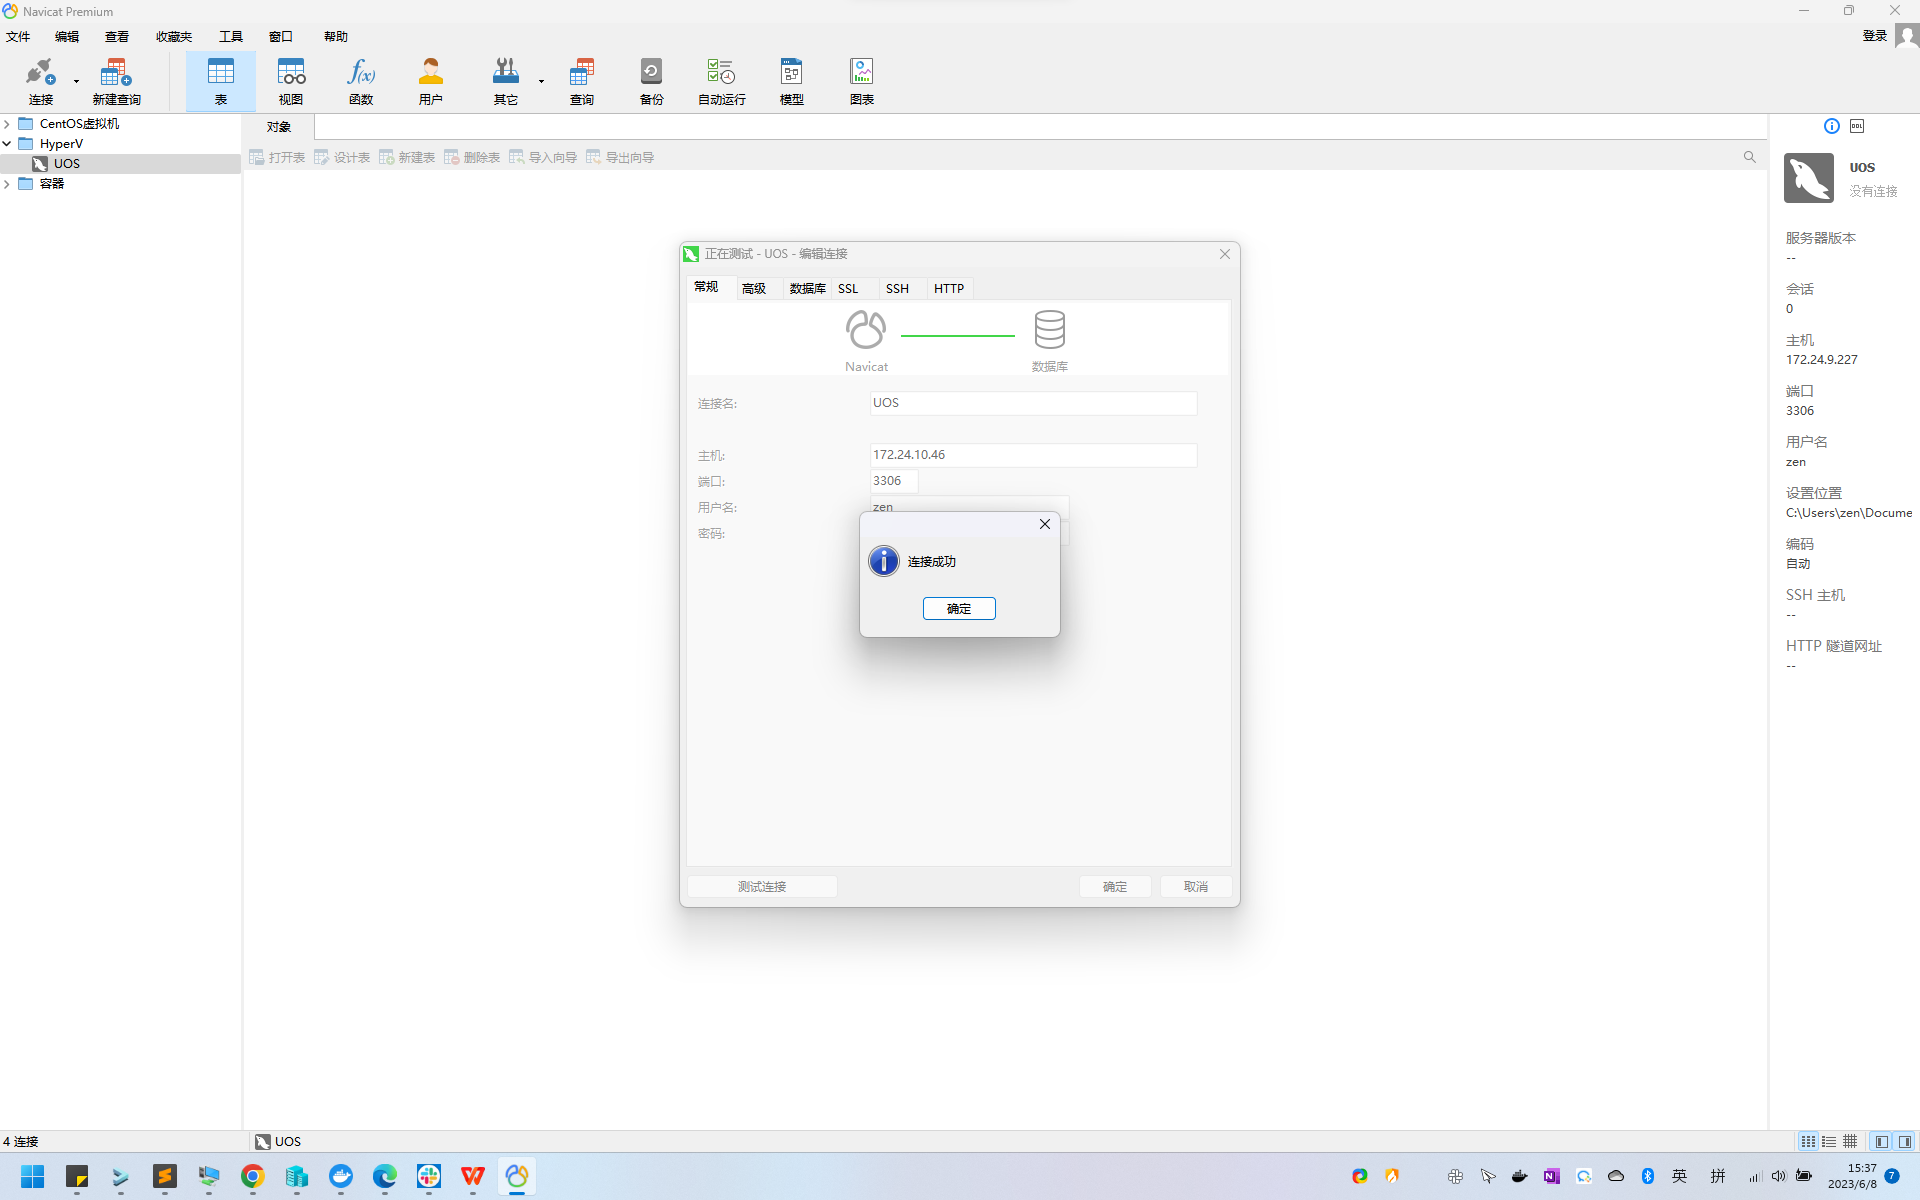Open the User toolbar icon

point(431,81)
